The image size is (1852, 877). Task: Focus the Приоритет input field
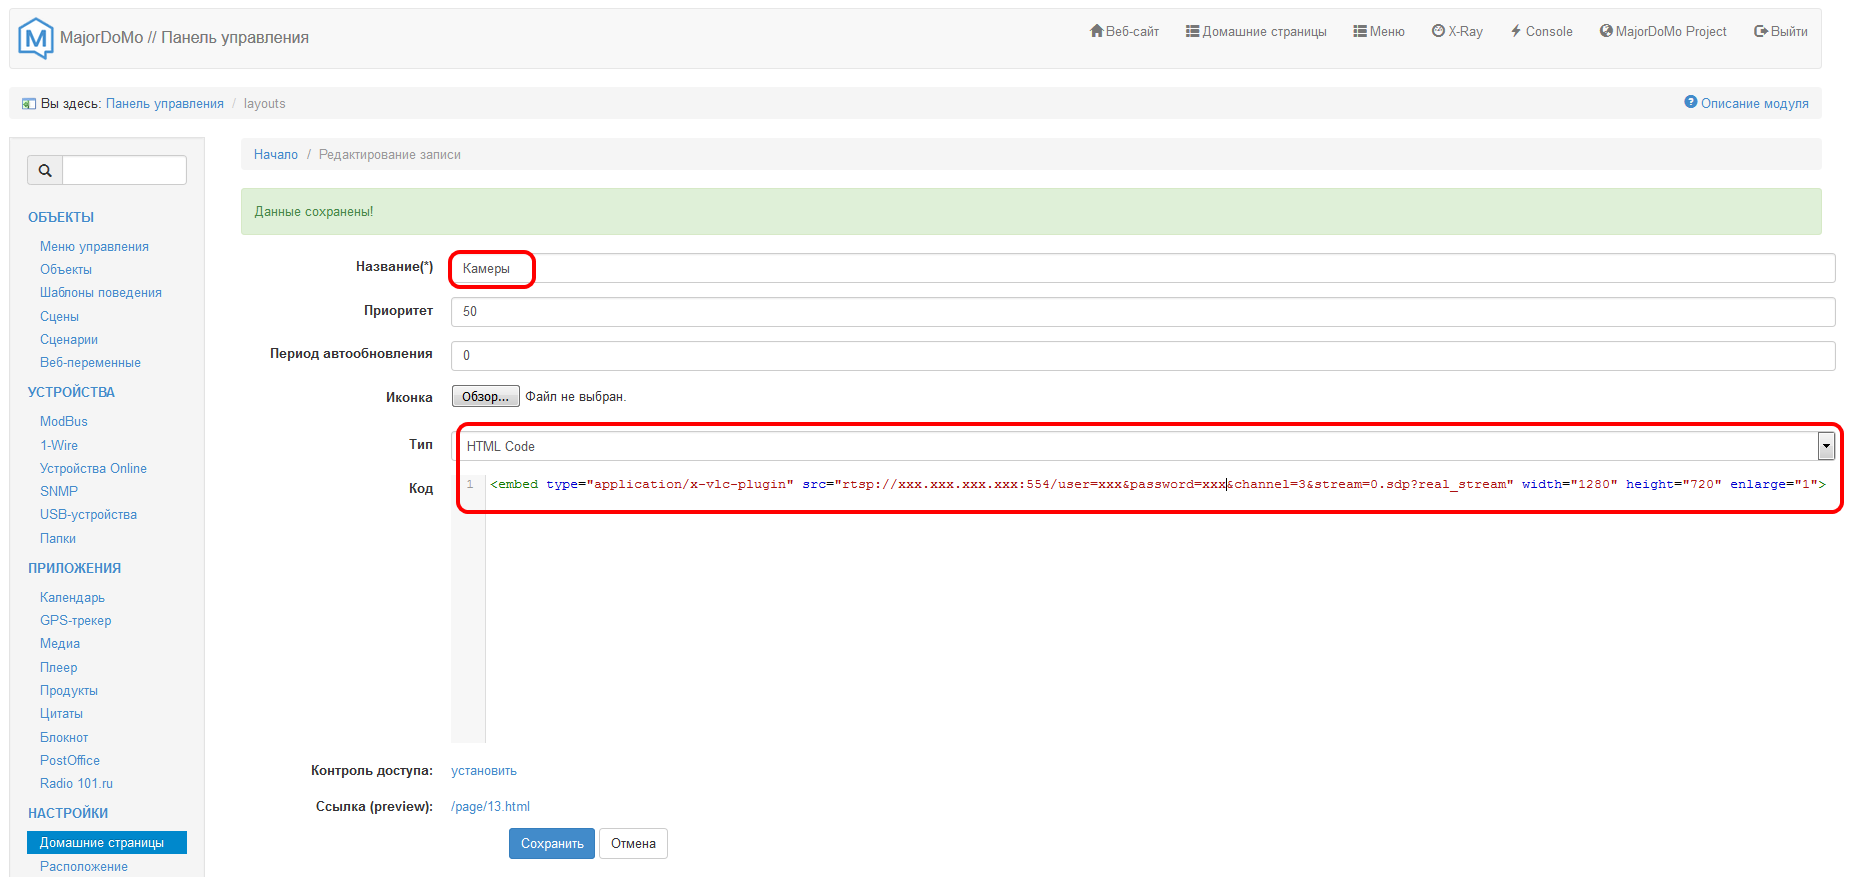(1143, 312)
